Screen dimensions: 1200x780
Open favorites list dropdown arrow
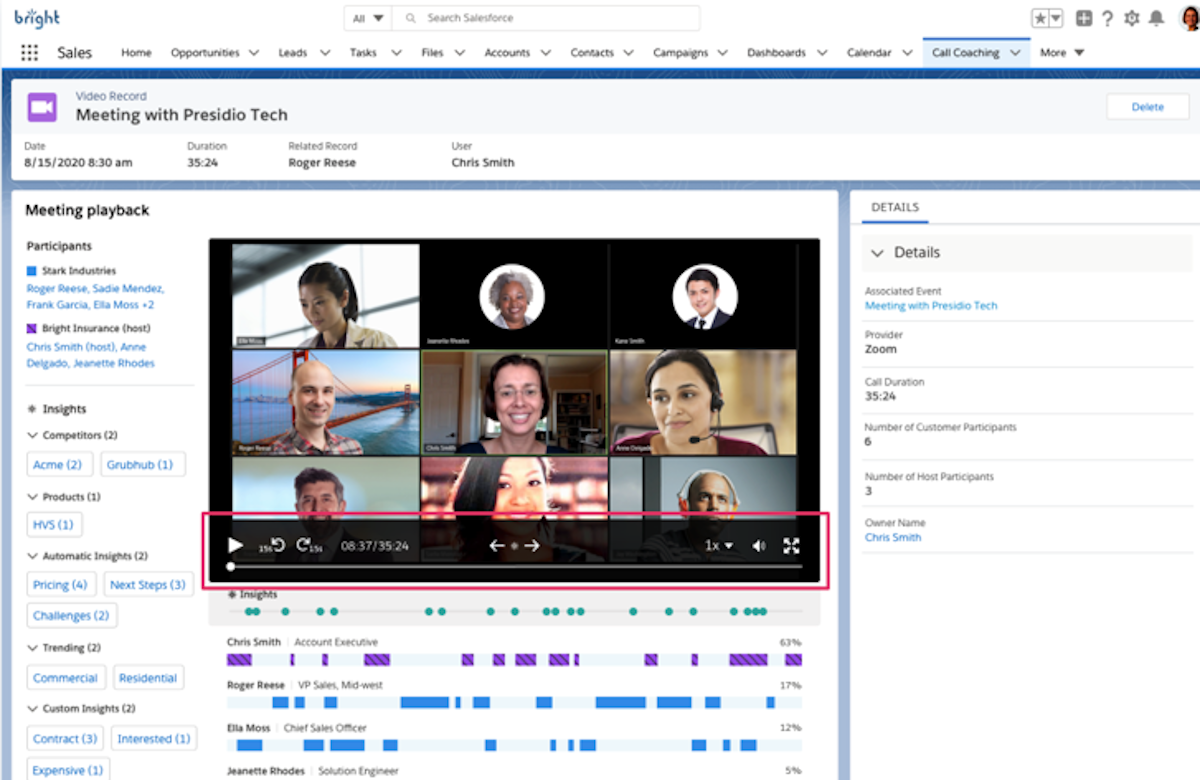tap(1055, 18)
